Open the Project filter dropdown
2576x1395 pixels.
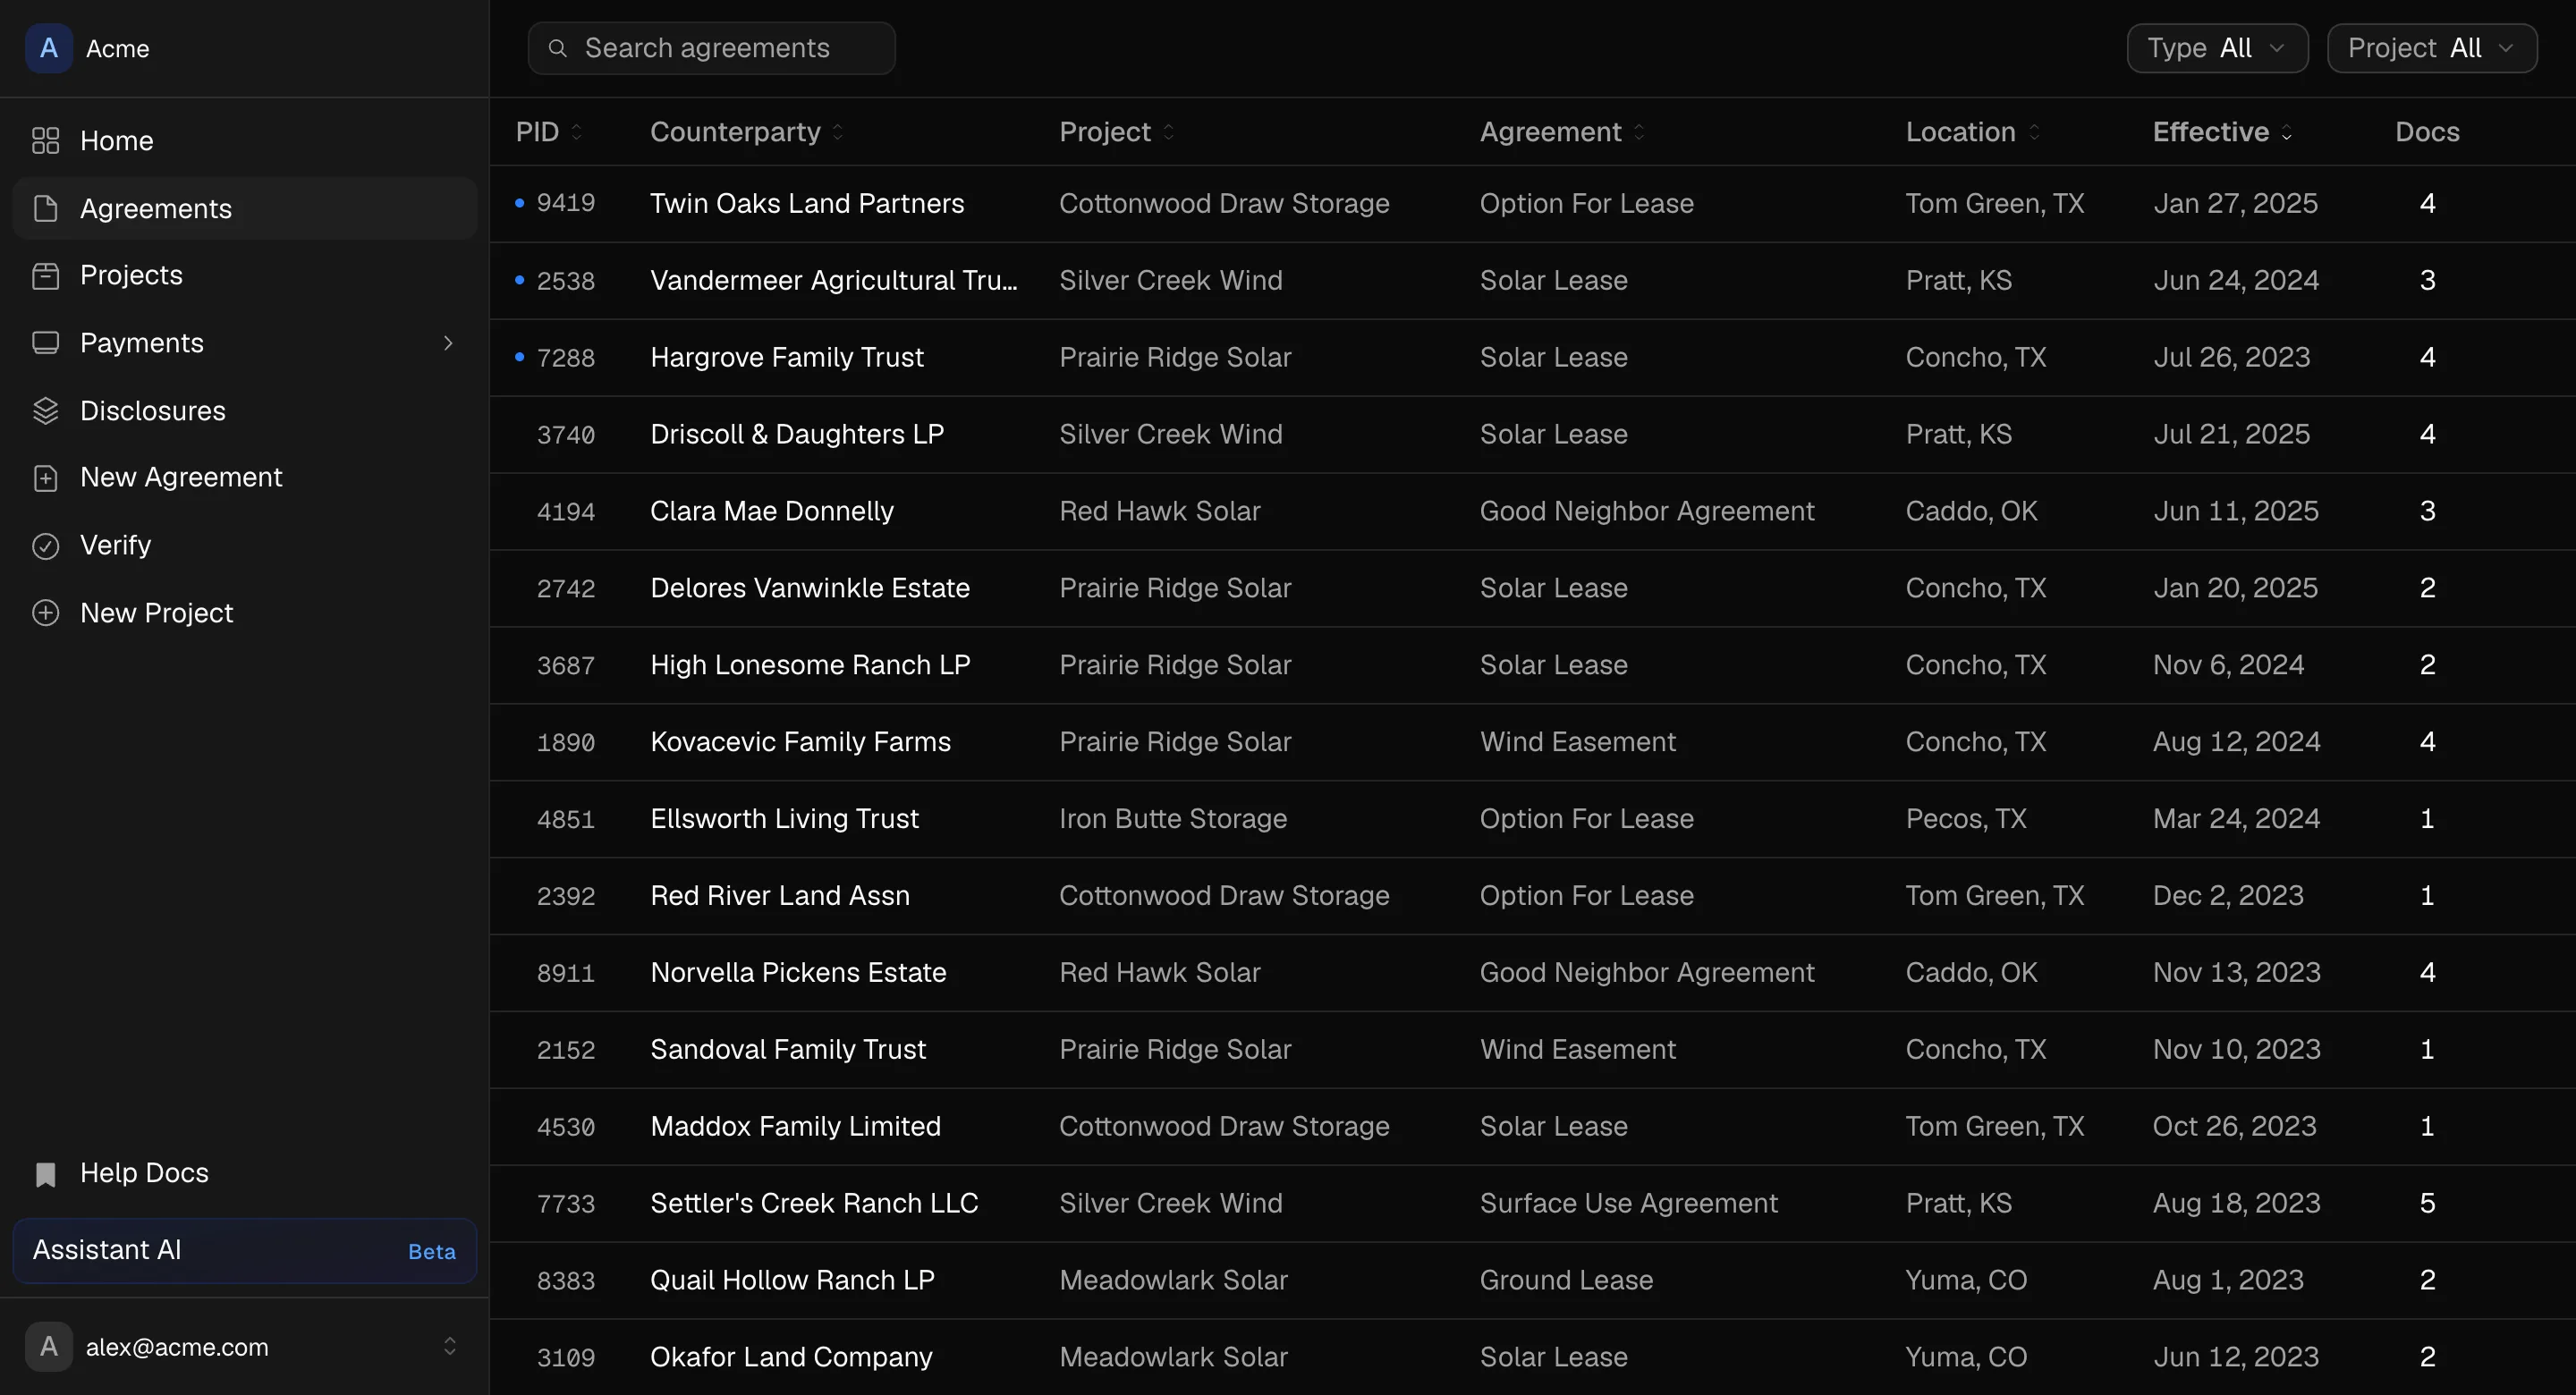2432,48
